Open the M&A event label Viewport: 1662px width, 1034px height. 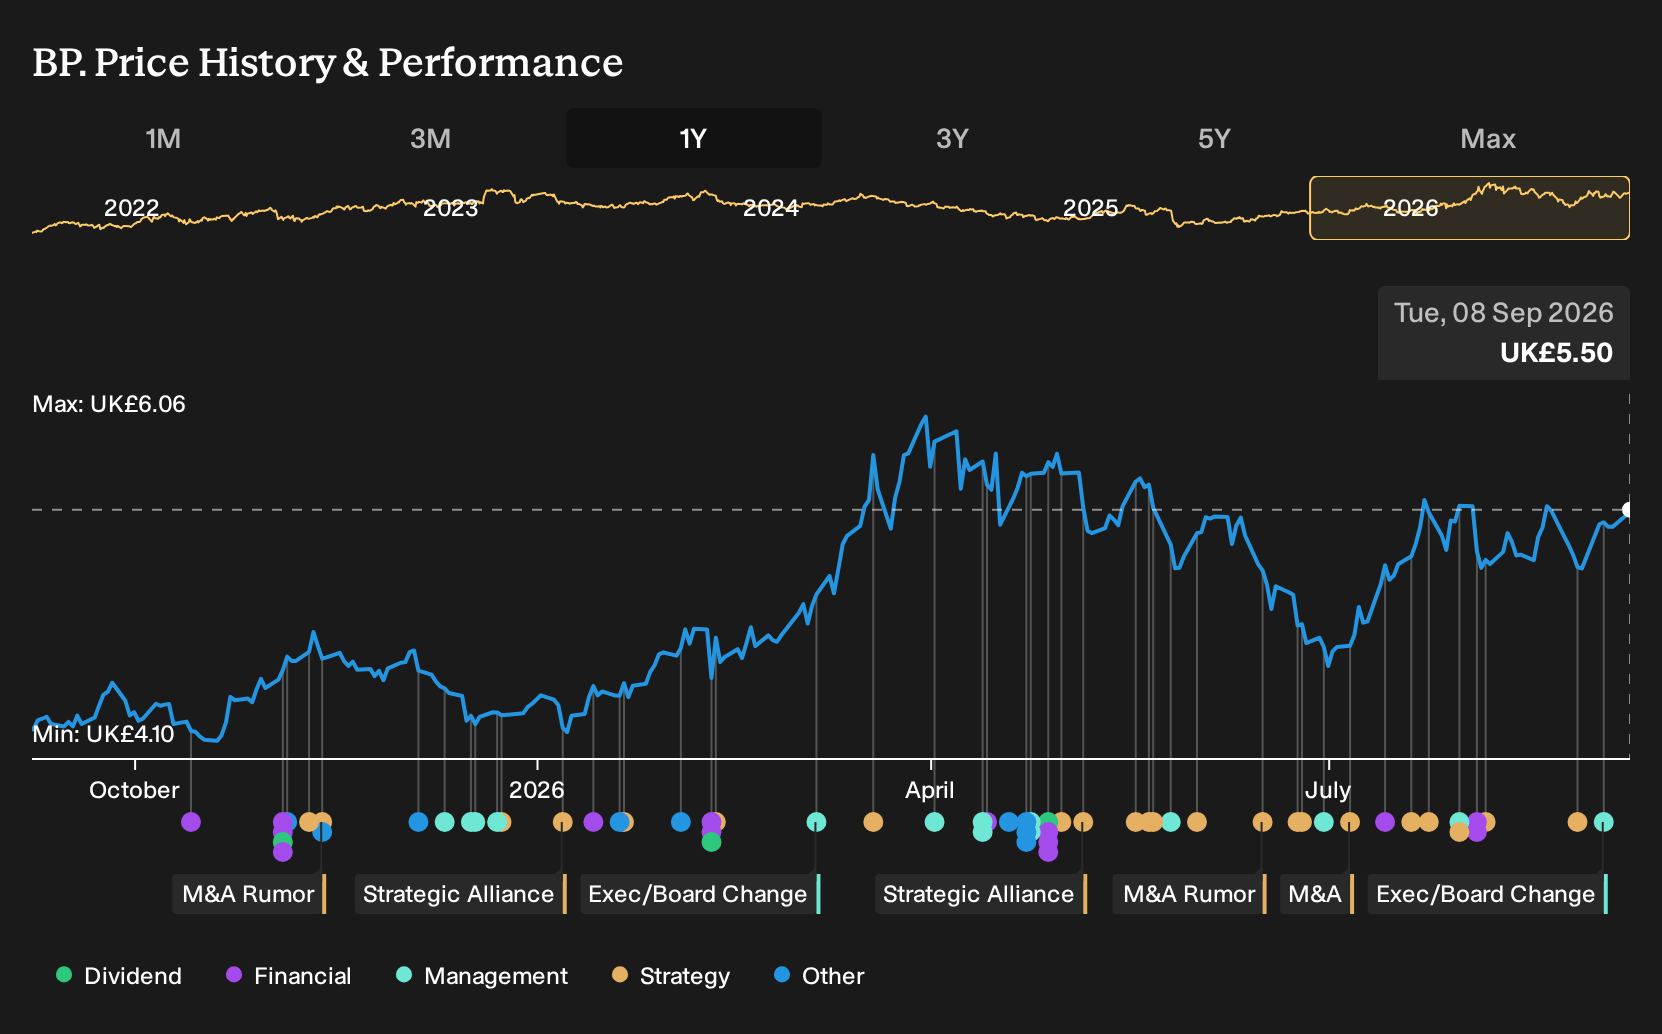point(1316,894)
